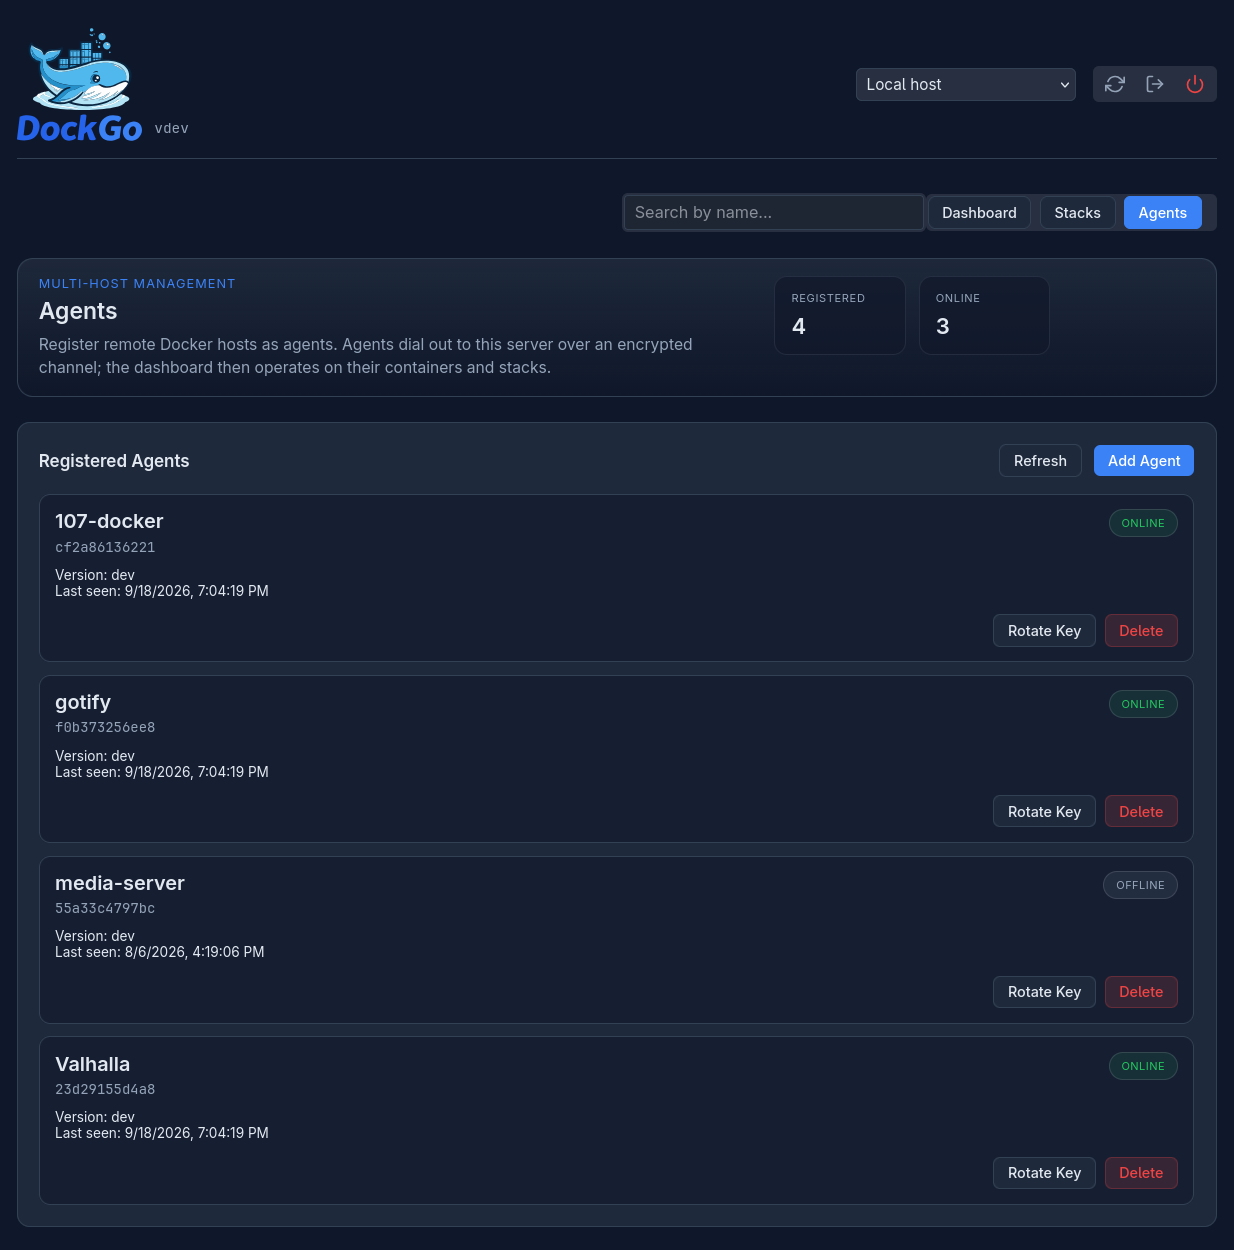
Task: Click Last seen 8/6/2026, 4:19:06 PM
Action: (x=160, y=952)
